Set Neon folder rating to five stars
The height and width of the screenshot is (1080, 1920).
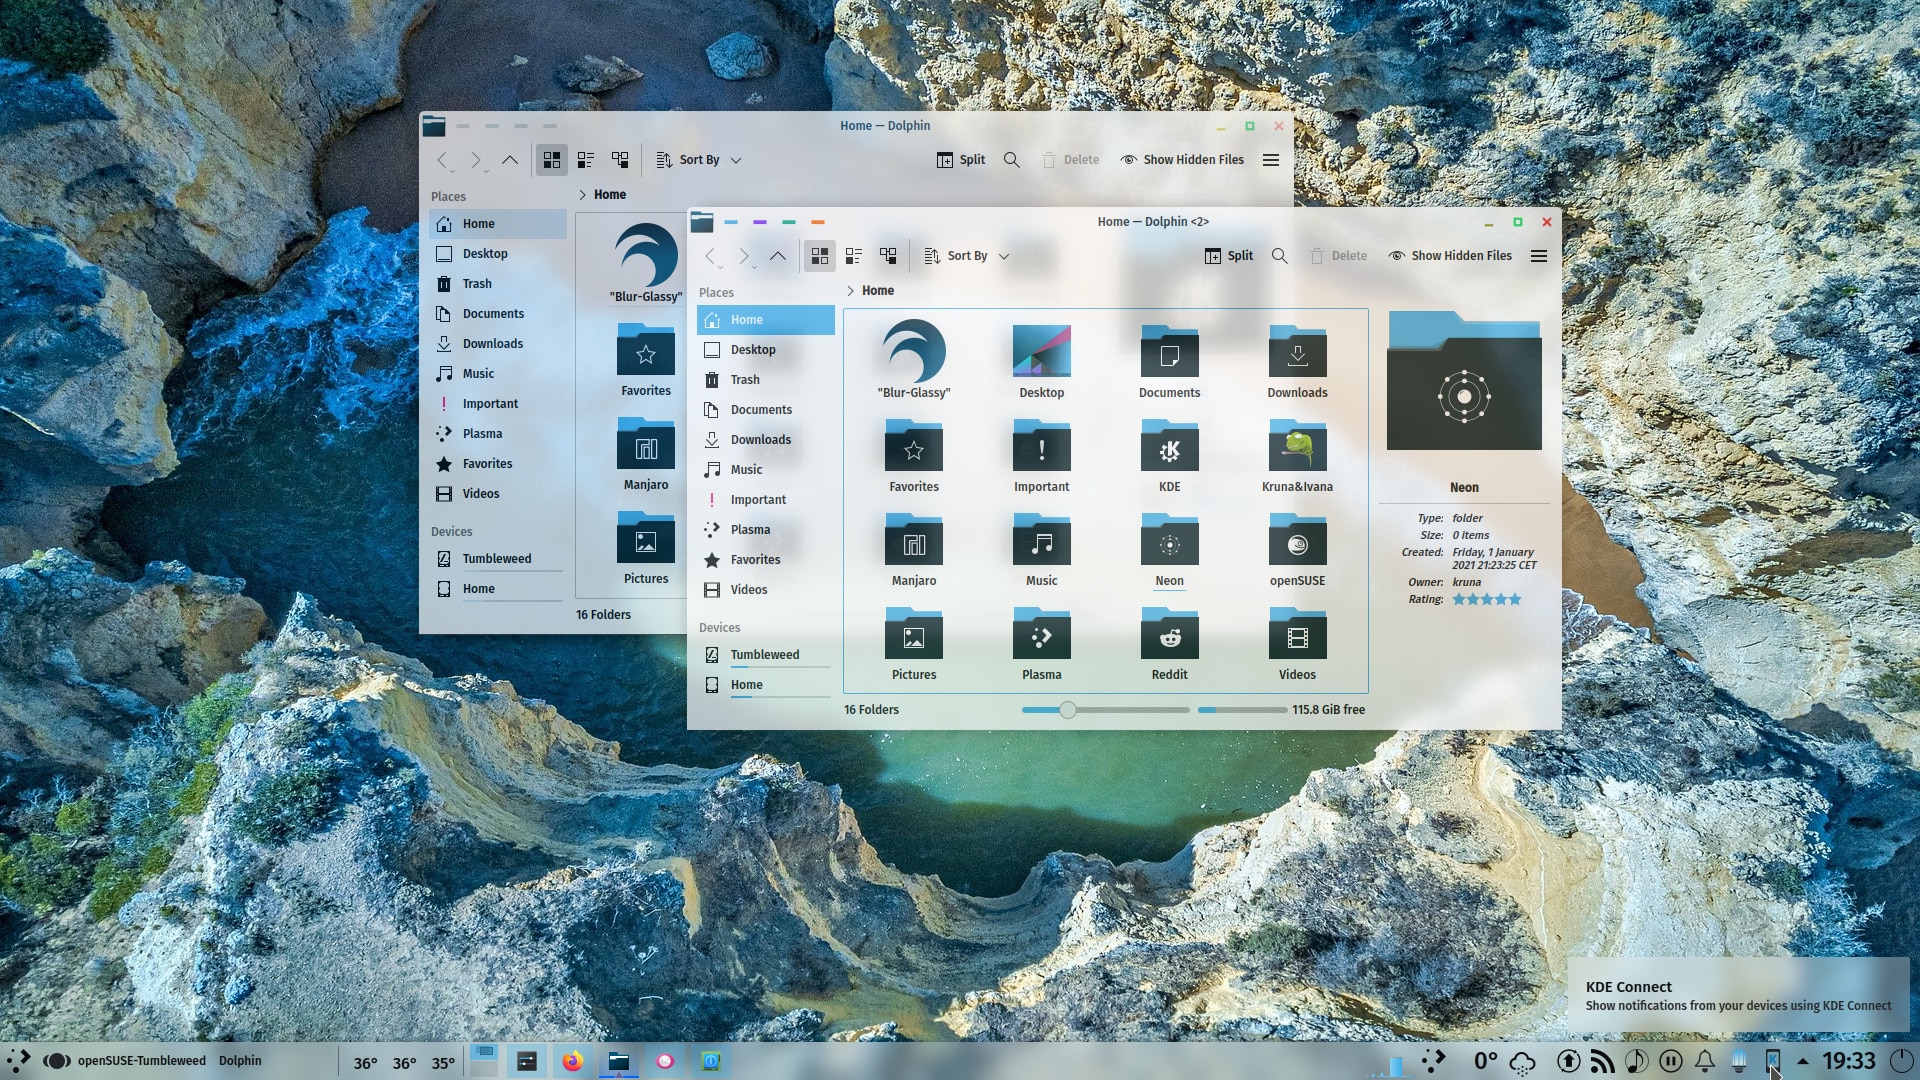(x=1515, y=600)
